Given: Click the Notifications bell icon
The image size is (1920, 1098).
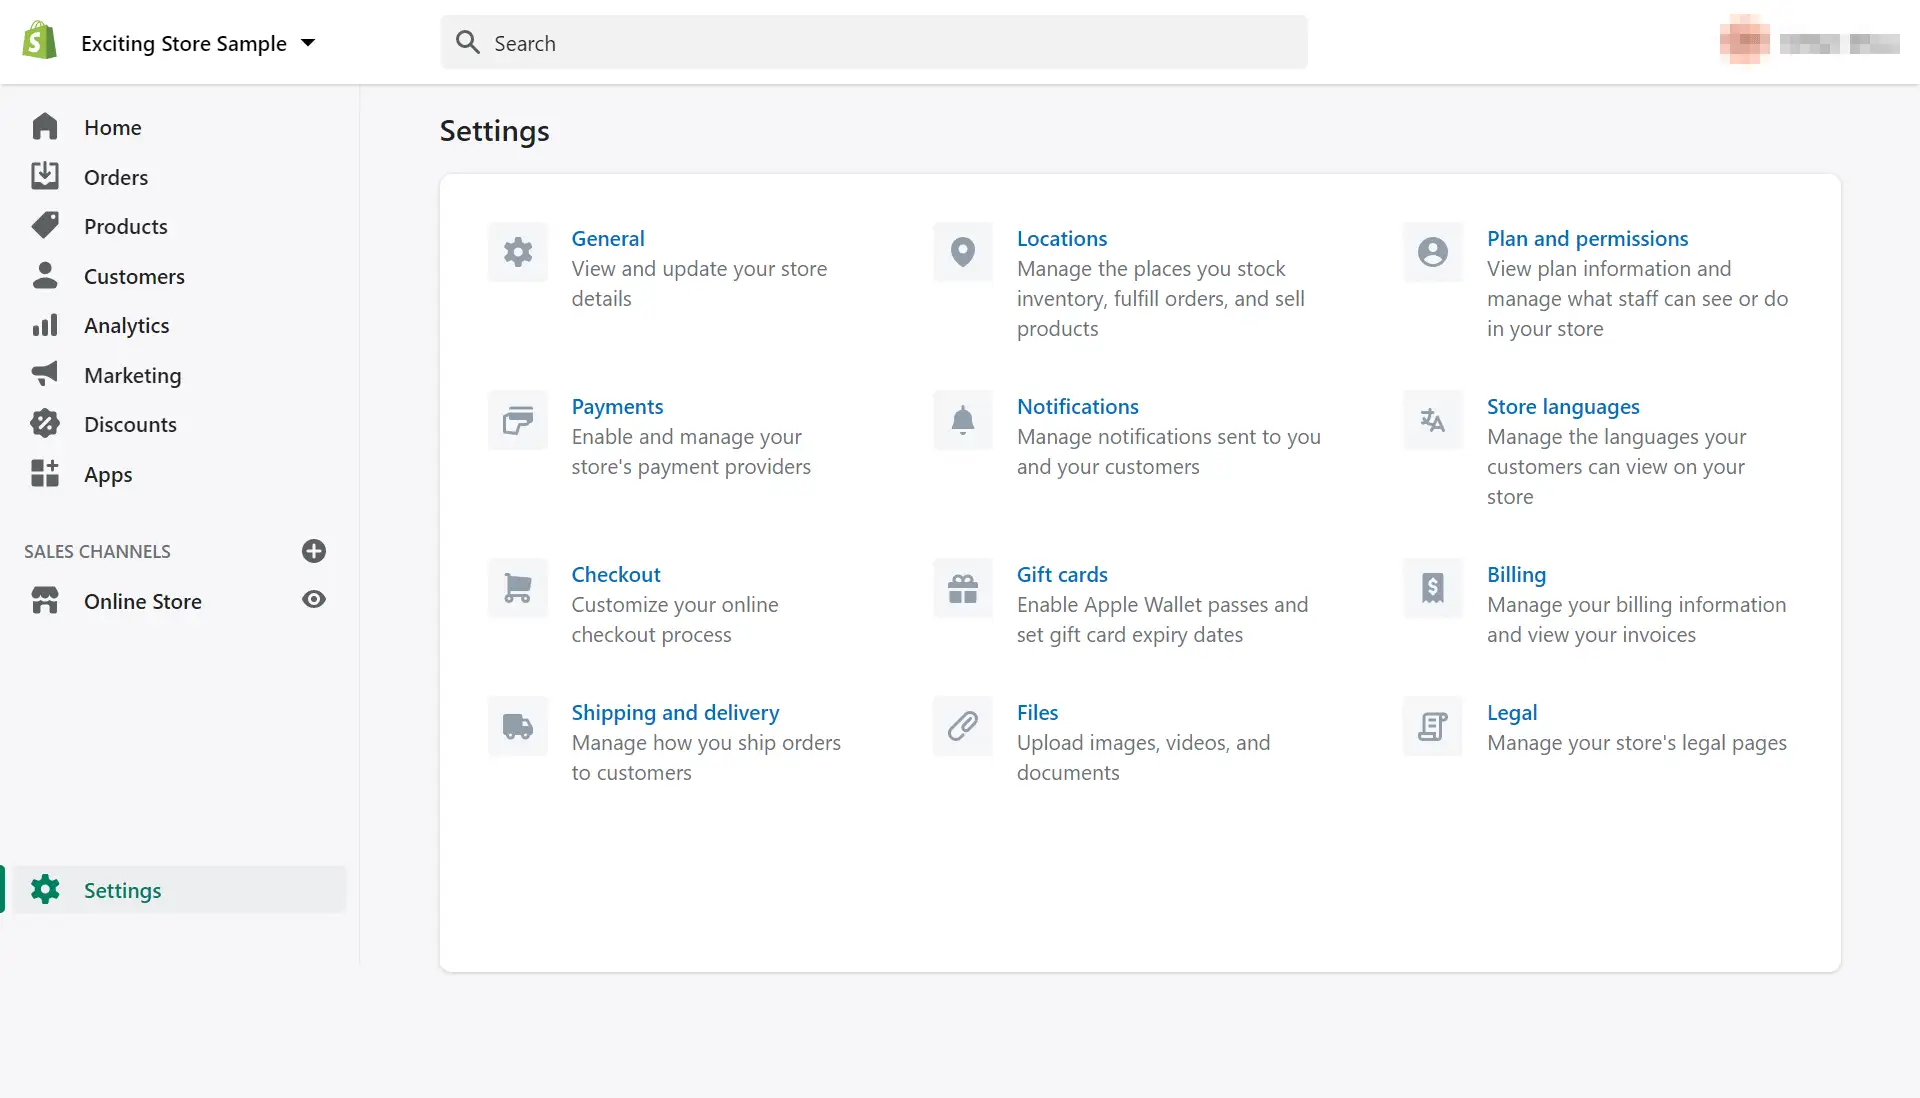Looking at the screenshot, I should (961, 419).
